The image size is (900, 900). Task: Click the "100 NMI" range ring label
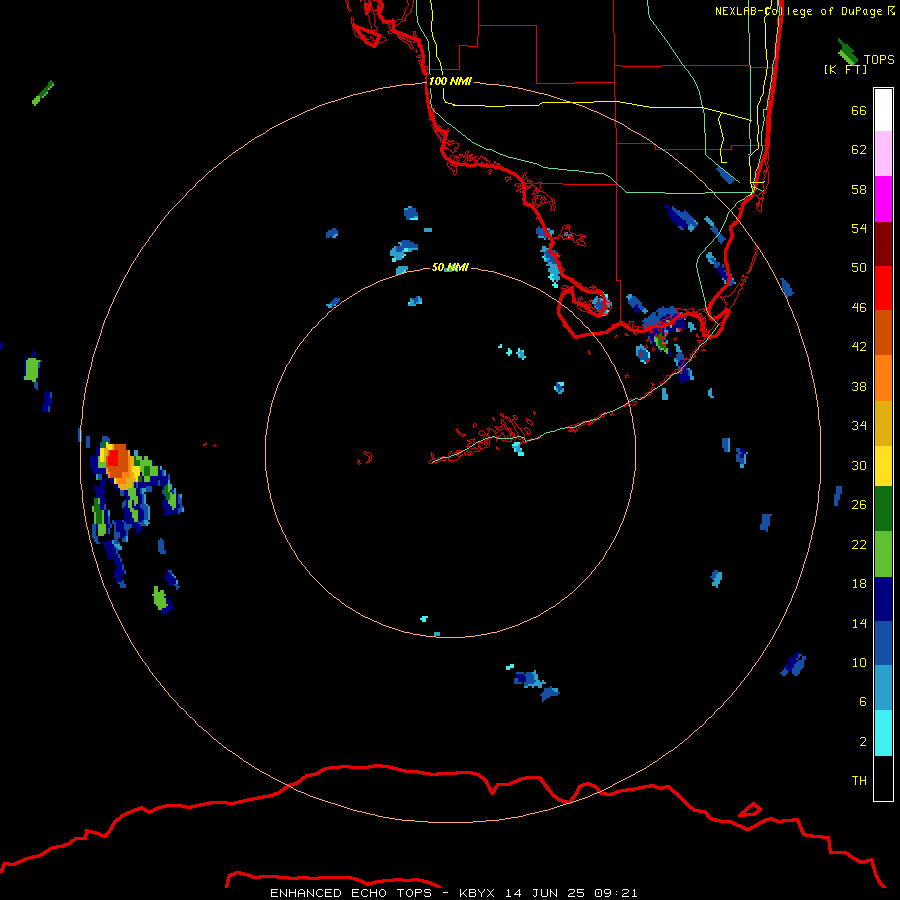pos(450,82)
